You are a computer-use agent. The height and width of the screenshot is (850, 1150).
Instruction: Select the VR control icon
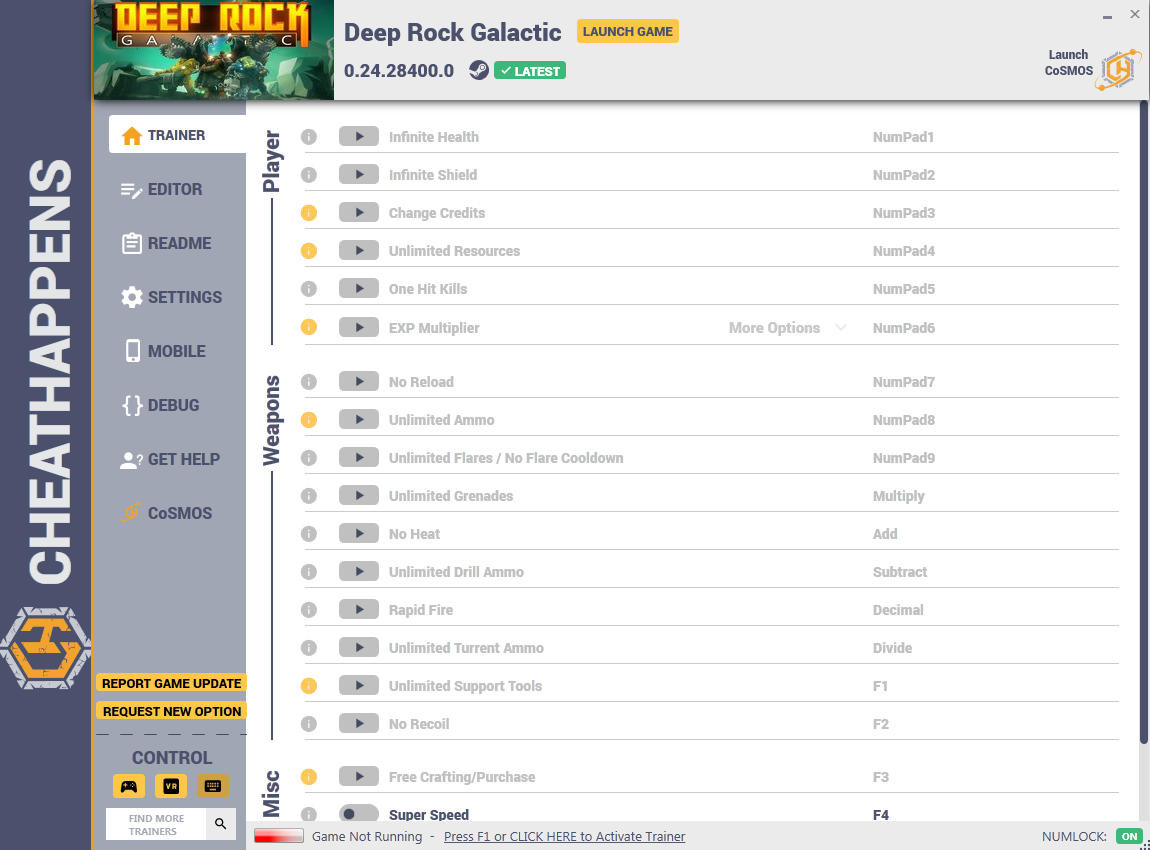click(171, 786)
